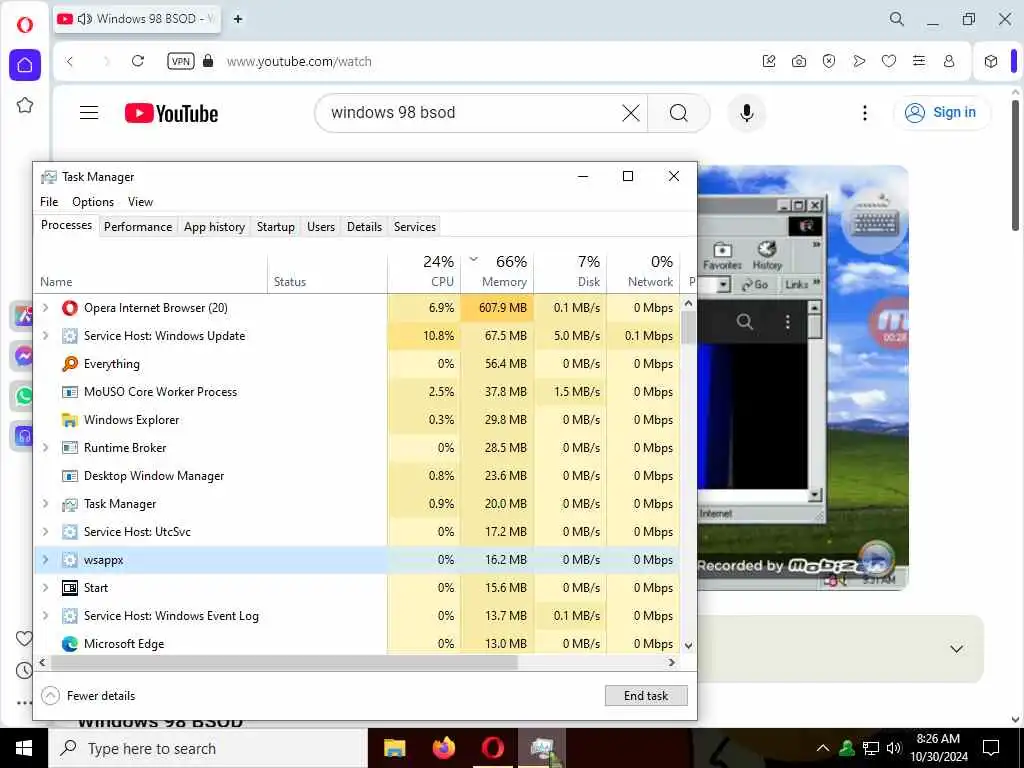Click the YouTube search magnifier button
The width and height of the screenshot is (1024, 768).
[x=679, y=113]
